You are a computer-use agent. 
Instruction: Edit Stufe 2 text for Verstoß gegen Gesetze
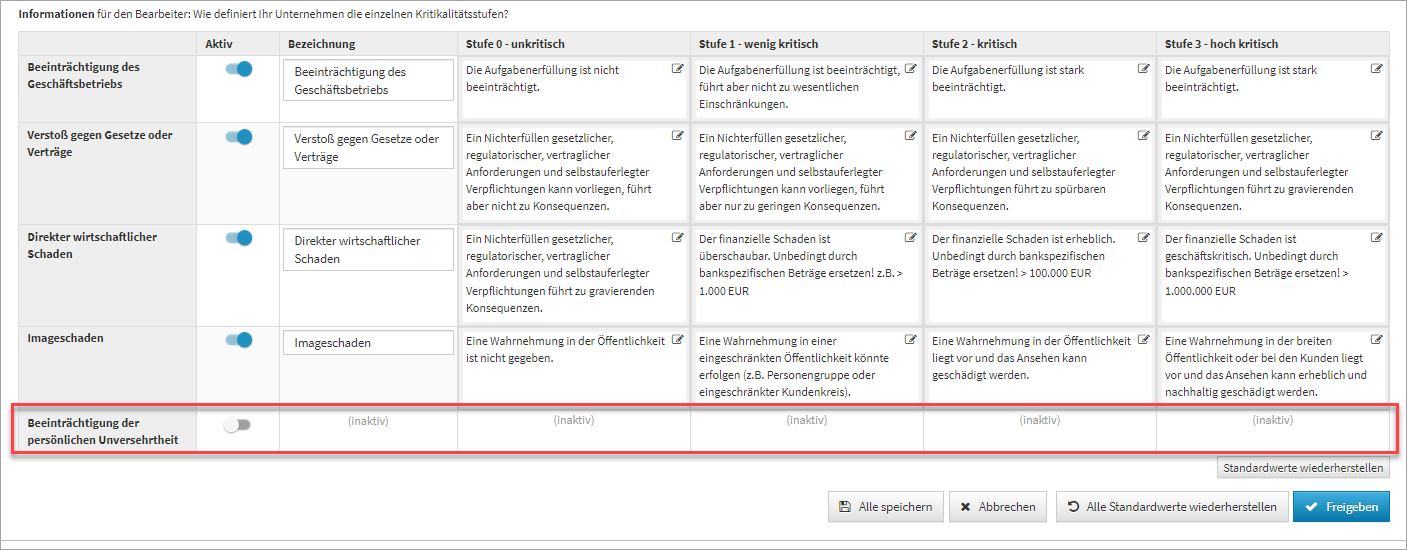click(x=1144, y=136)
